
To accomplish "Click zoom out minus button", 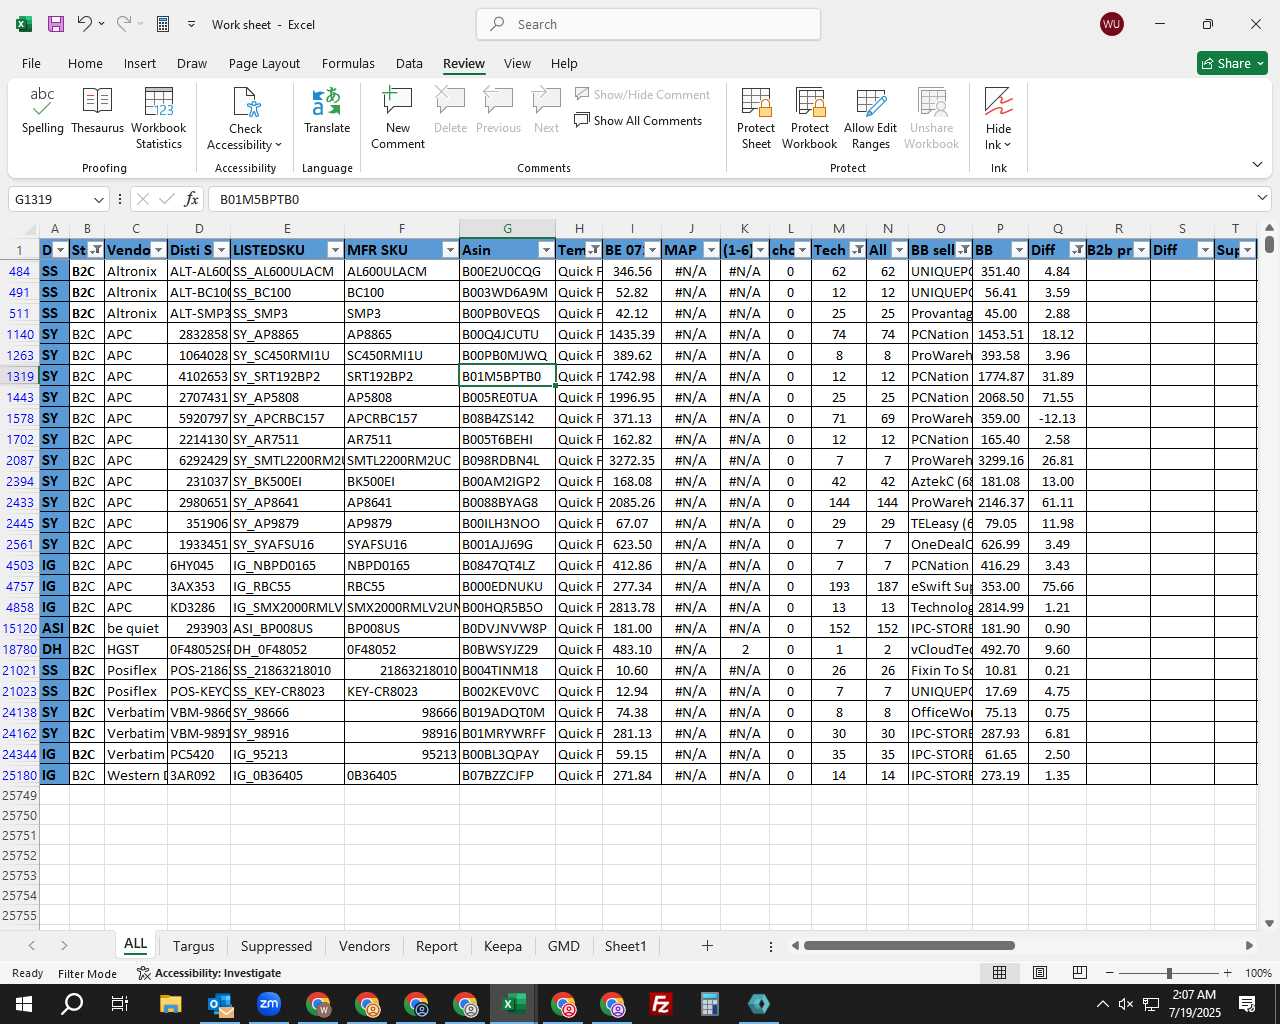I will (1110, 973).
